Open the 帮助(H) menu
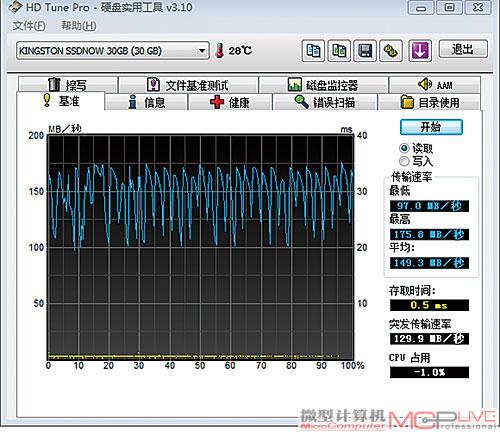Viewport: 500px width, 435px height. coord(79,26)
